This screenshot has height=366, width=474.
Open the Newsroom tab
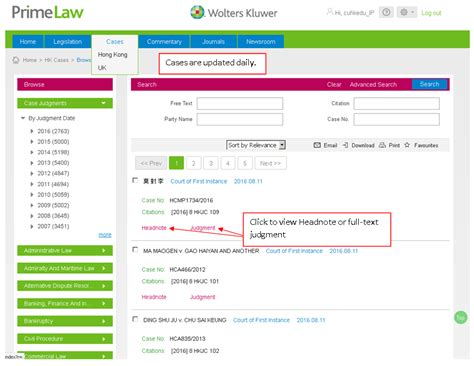click(x=261, y=42)
